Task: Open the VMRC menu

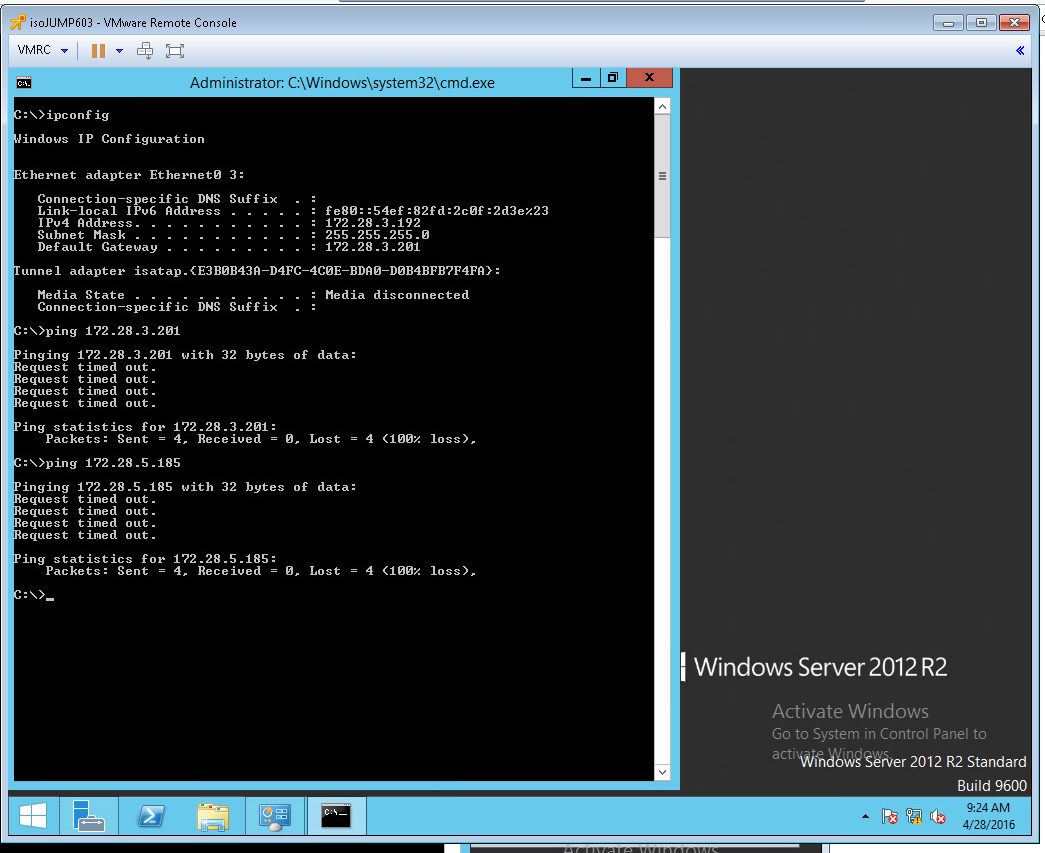Action: 34,50
